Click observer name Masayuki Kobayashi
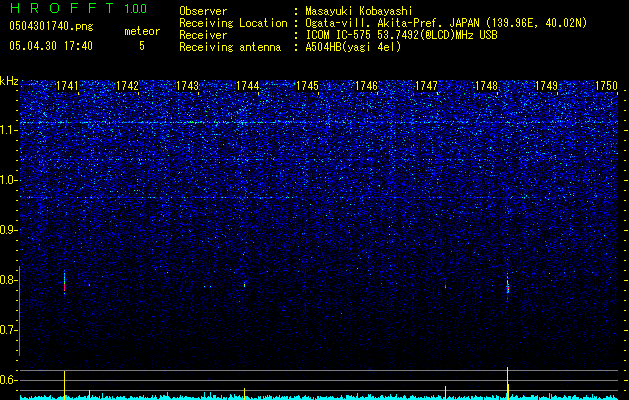The image size is (629, 400). coord(359,11)
